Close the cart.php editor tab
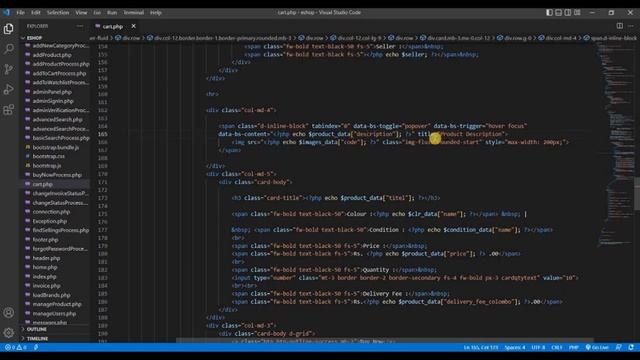 click(x=133, y=26)
